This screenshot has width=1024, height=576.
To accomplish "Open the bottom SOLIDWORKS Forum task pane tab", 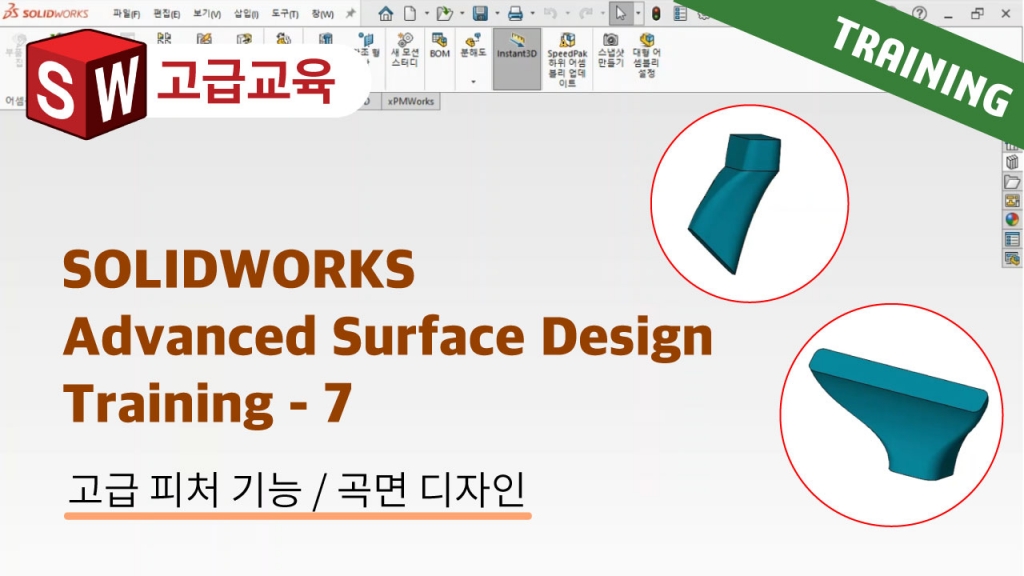I will pos(1012,259).
